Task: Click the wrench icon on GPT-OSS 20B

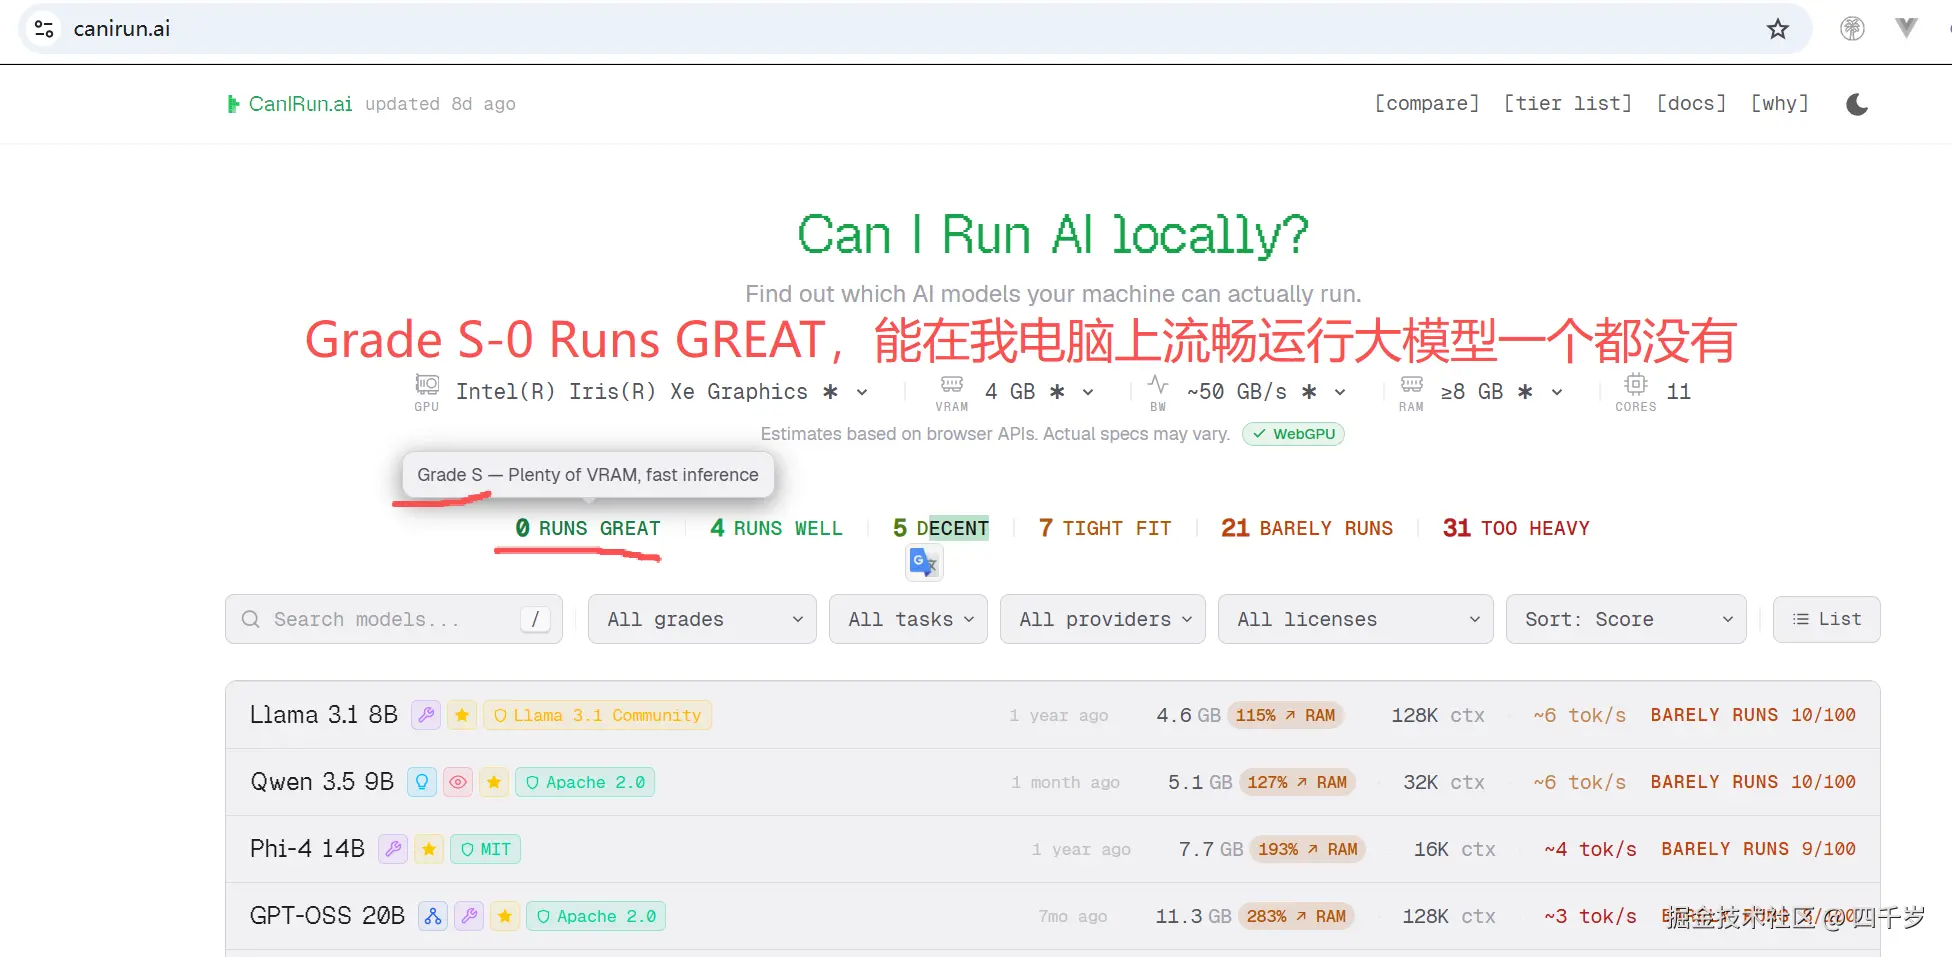Action: point(469,916)
